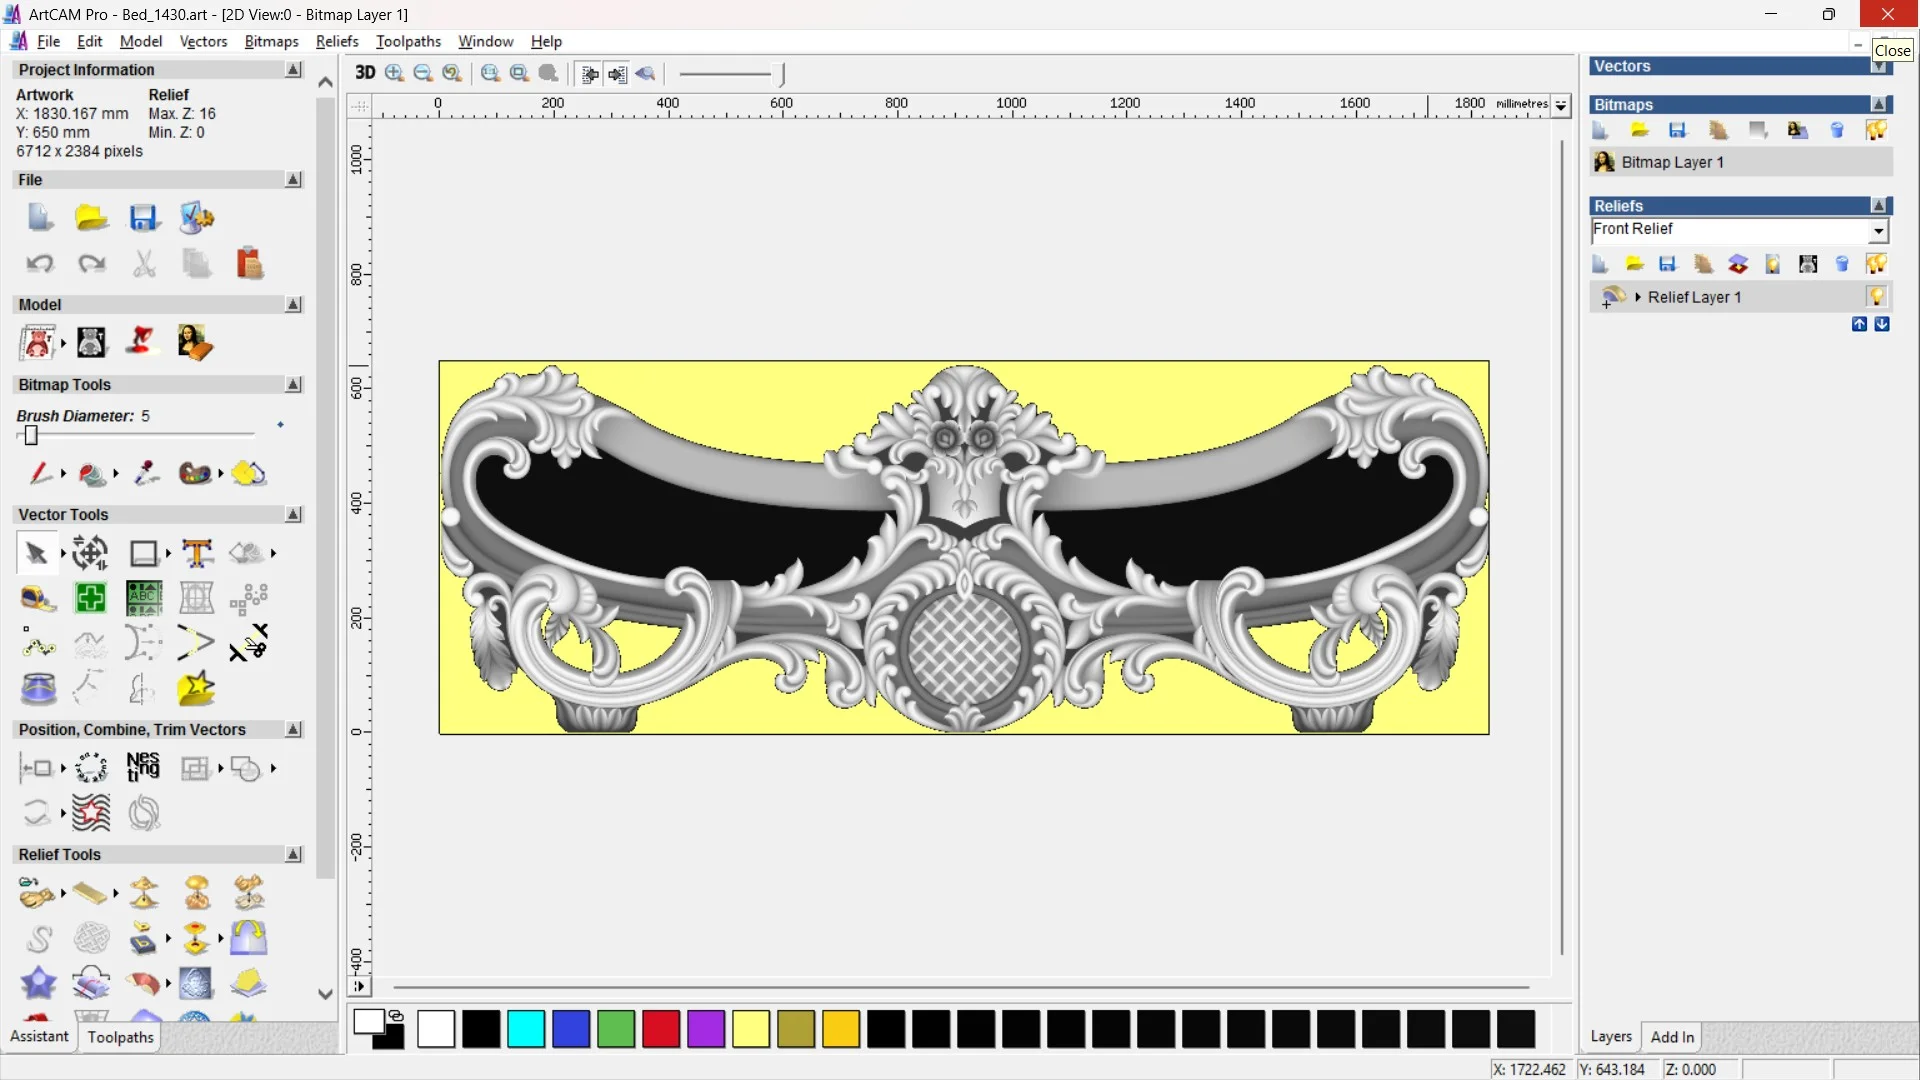Click the Paint Brush bitmap tool

(40, 473)
